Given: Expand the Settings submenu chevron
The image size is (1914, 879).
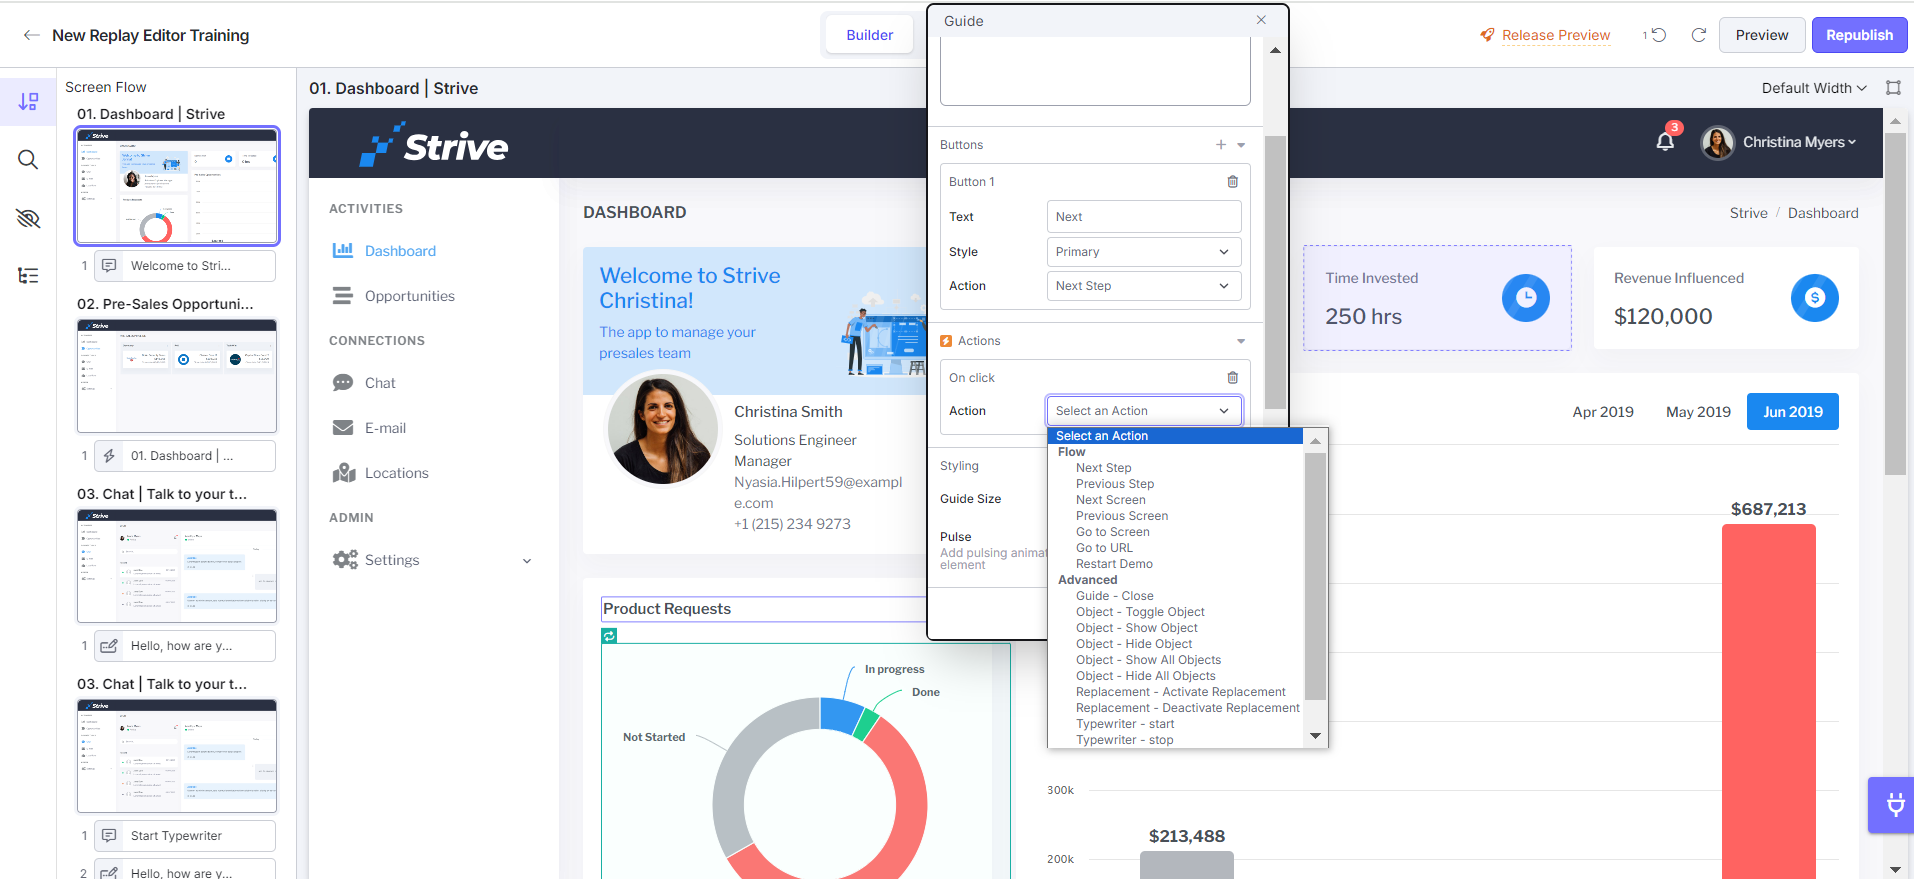Looking at the screenshot, I should pyautogui.click(x=527, y=561).
